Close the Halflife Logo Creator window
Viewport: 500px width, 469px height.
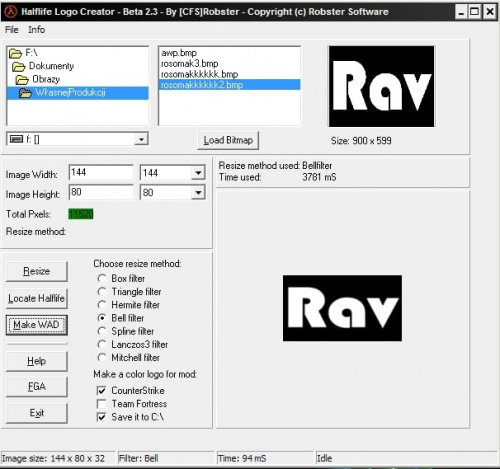490,12
